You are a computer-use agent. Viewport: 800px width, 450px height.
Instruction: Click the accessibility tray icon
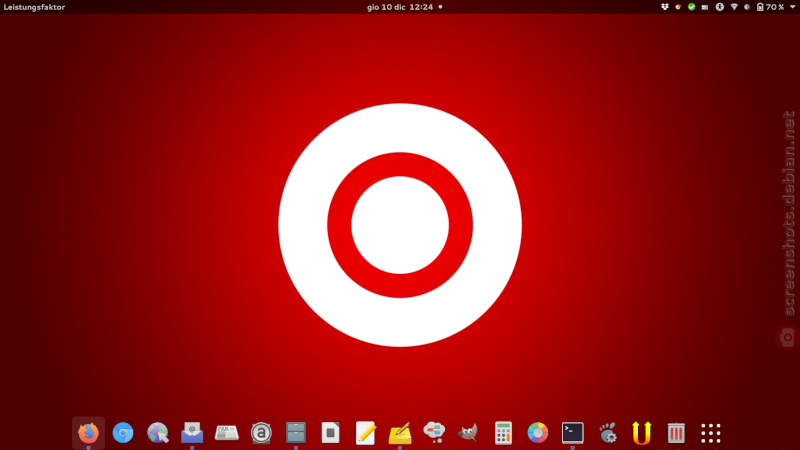(x=719, y=7)
